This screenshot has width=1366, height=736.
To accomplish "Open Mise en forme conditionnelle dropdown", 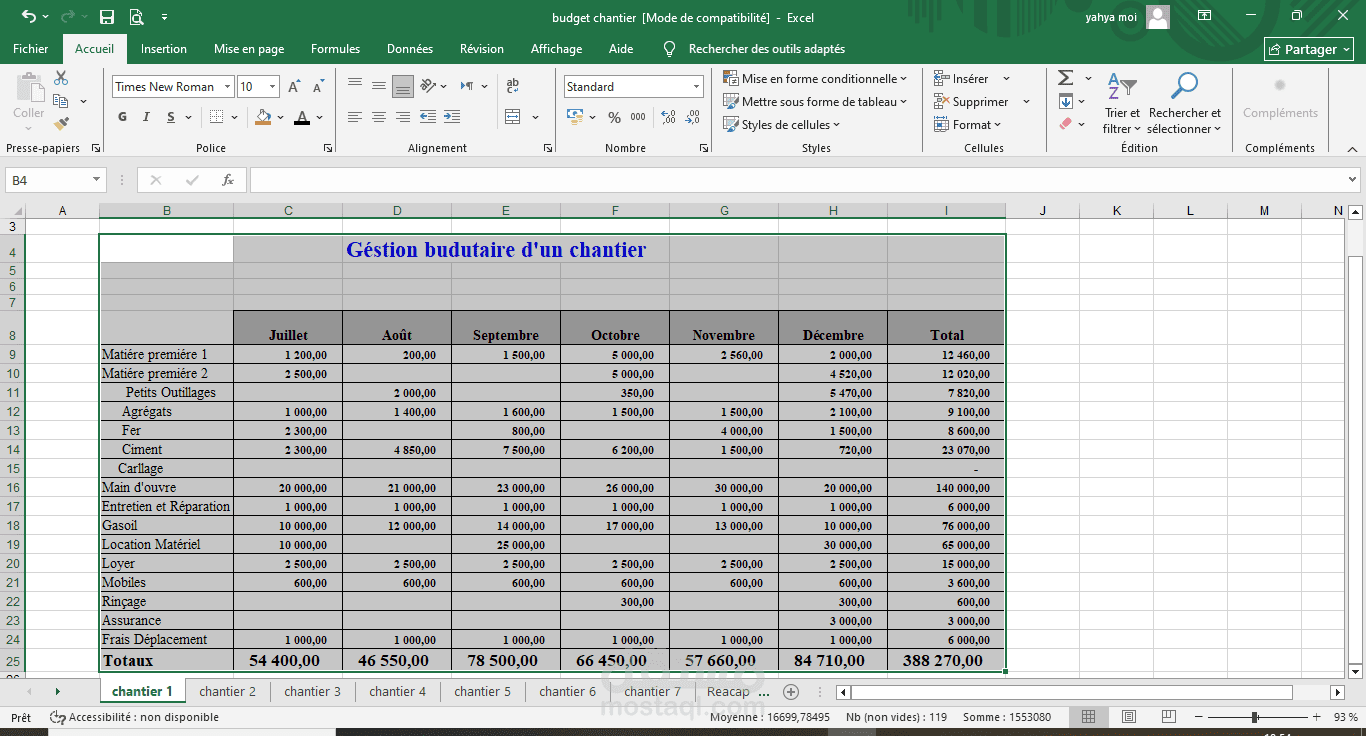I will (815, 78).
